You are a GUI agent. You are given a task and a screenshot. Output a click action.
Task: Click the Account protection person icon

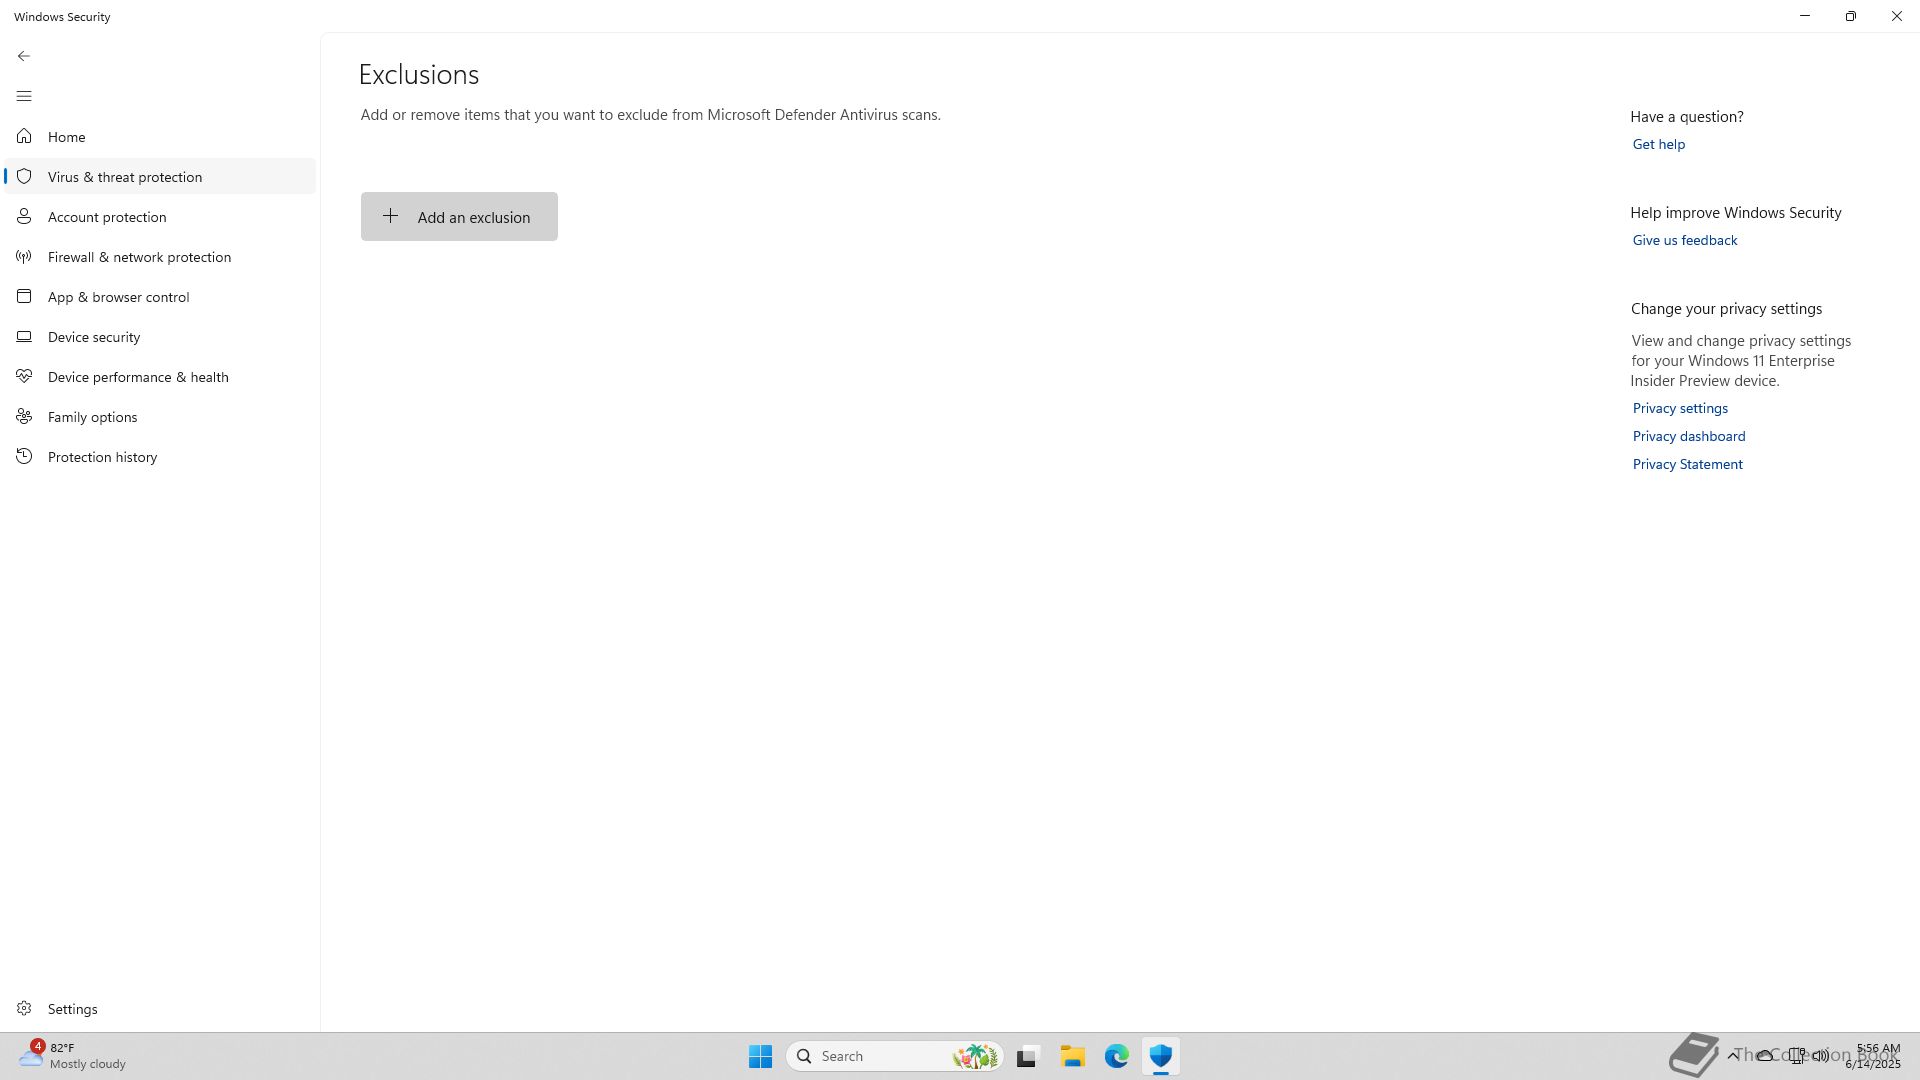(24, 216)
